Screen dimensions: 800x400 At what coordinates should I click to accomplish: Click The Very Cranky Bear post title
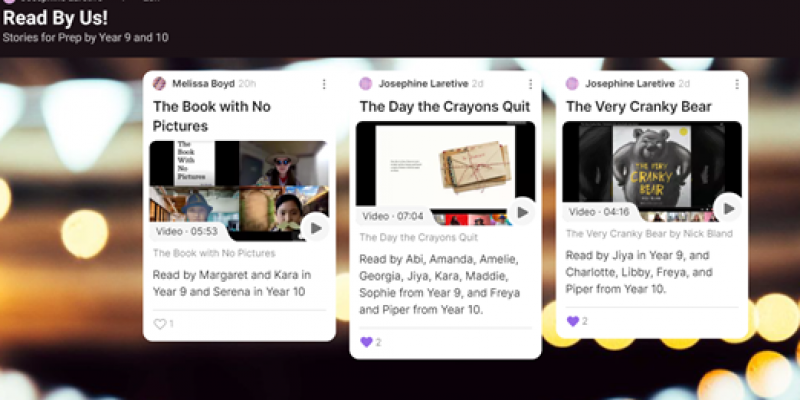click(x=639, y=107)
